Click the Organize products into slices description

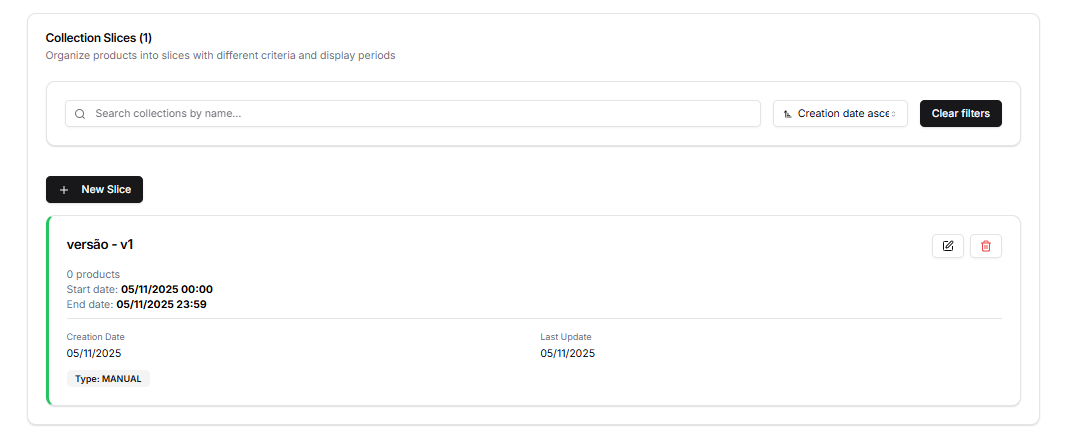point(220,56)
